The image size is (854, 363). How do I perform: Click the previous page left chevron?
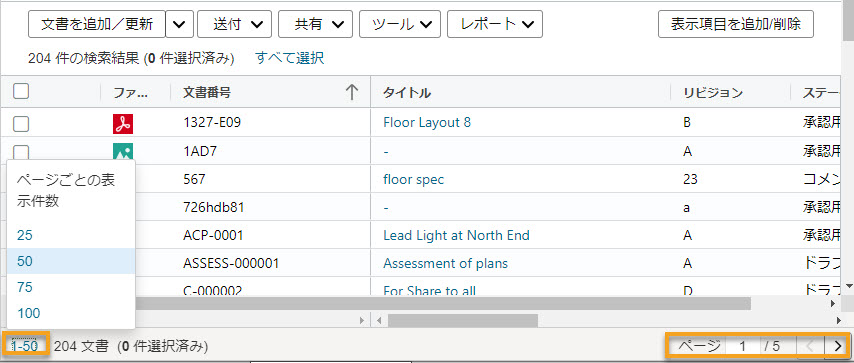click(x=809, y=345)
